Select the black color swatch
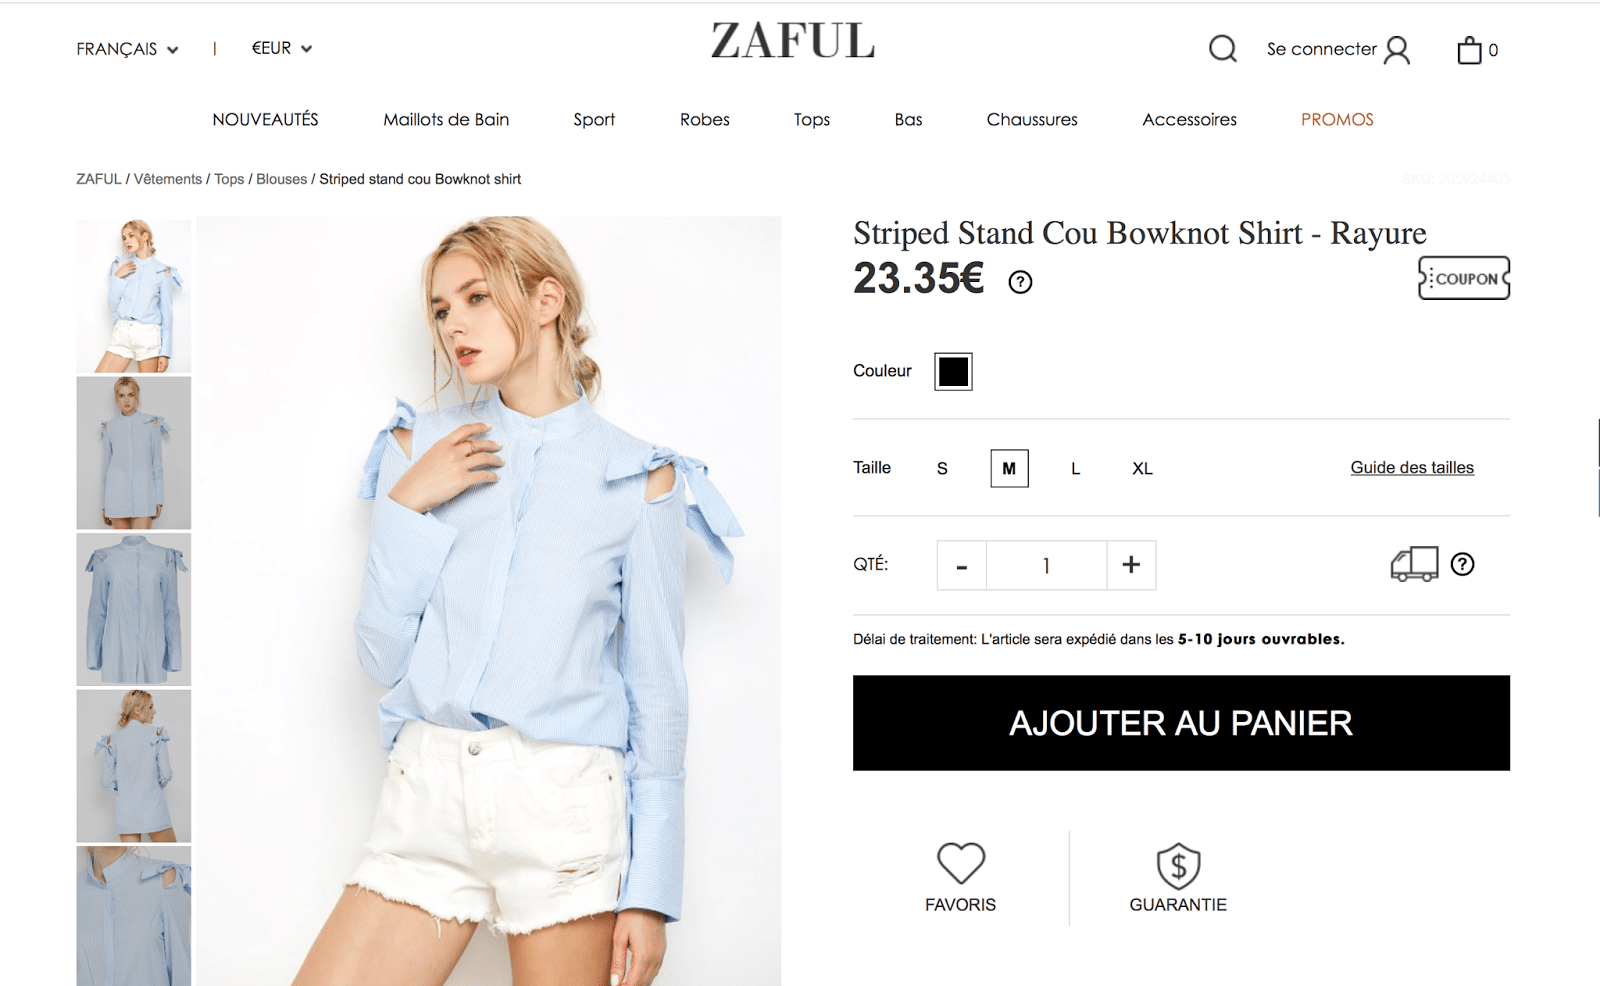The width and height of the screenshot is (1600, 986). [x=953, y=371]
